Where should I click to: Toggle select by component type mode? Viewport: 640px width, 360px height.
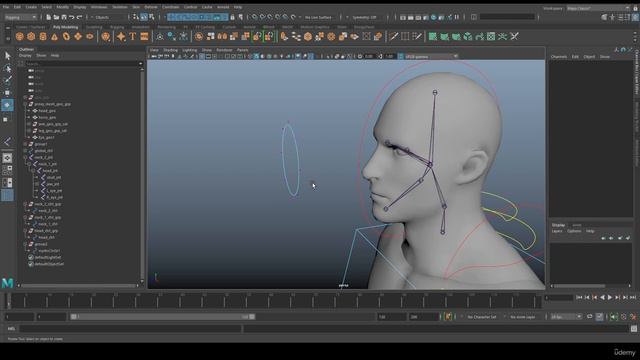[151, 17]
